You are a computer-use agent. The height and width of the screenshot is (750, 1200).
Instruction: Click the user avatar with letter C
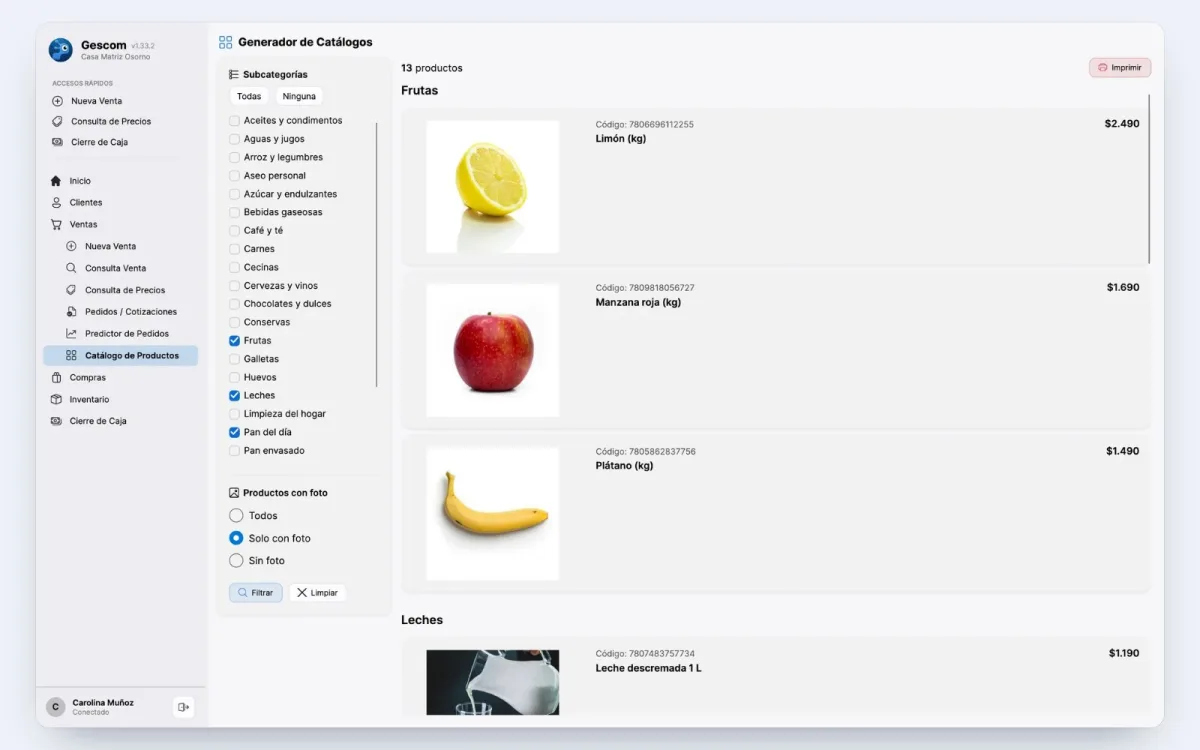click(x=56, y=707)
